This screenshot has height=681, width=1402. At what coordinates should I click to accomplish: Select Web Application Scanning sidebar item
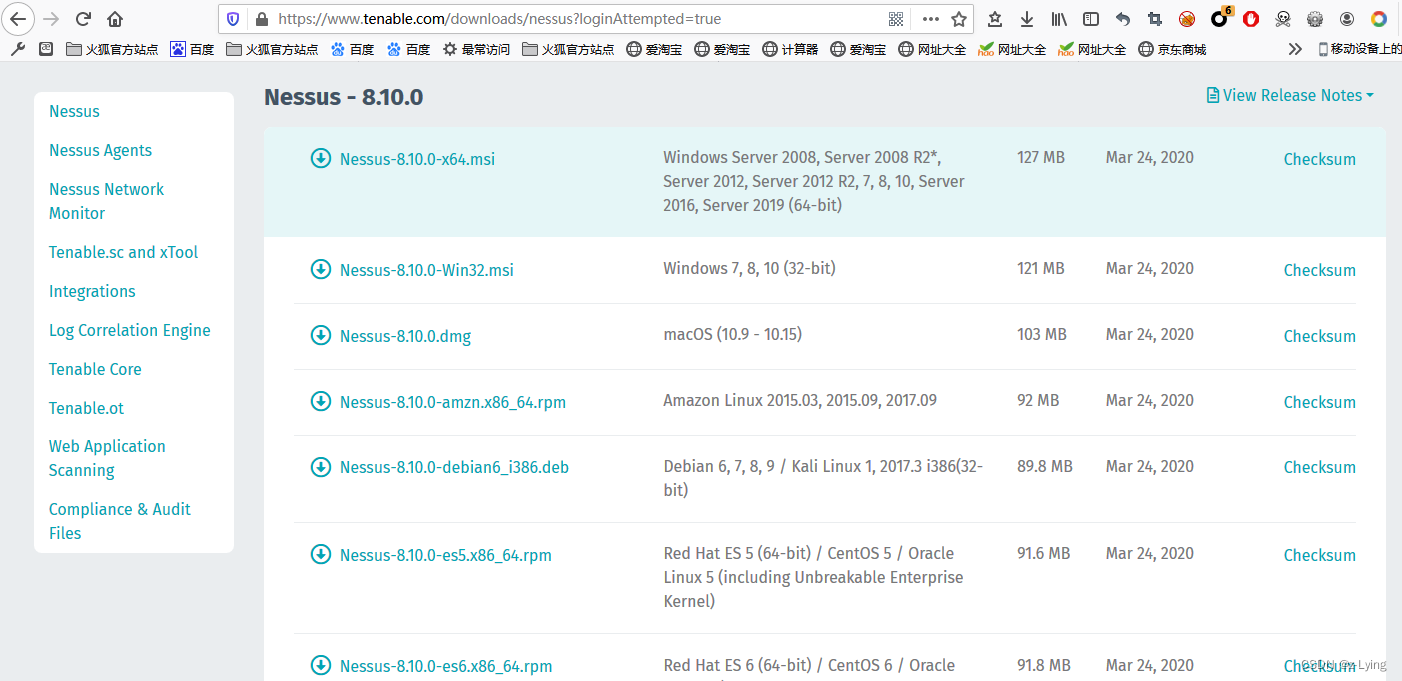[107, 458]
